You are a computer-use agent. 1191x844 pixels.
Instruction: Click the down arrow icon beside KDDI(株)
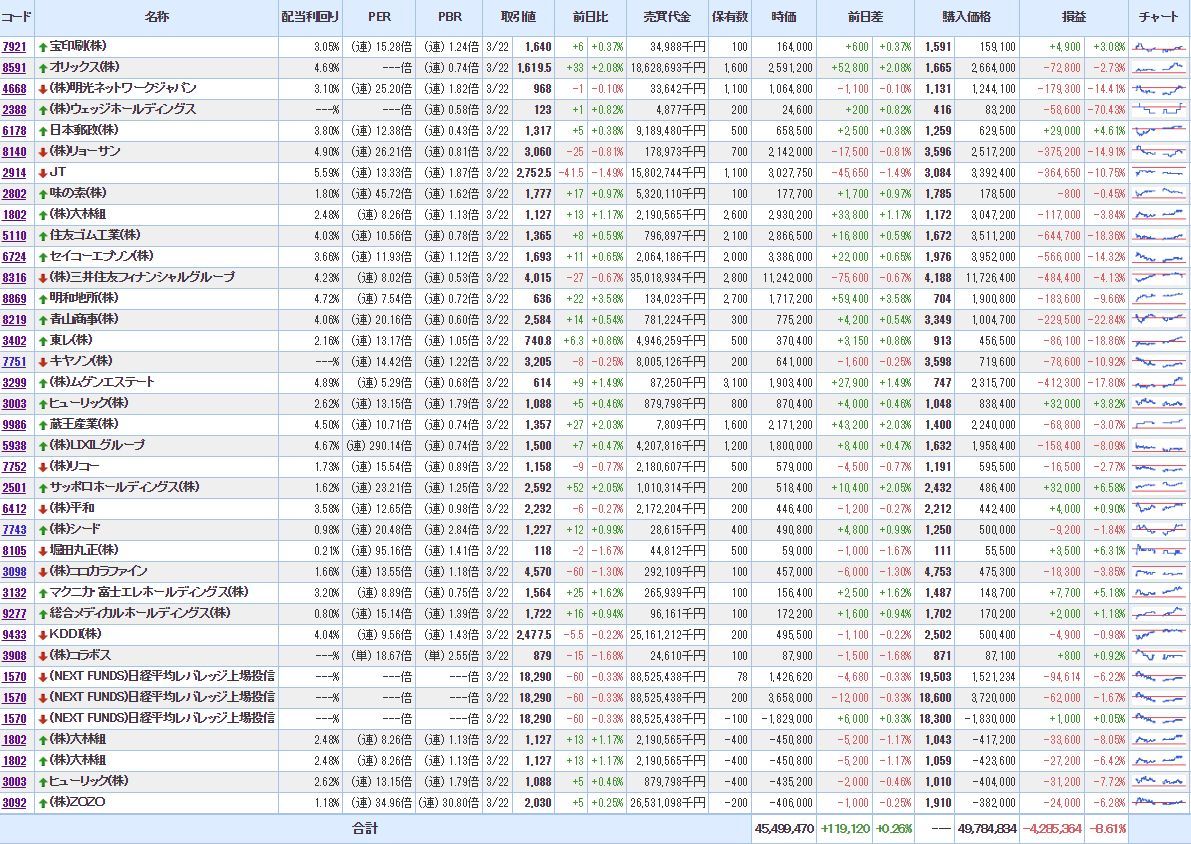(x=42, y=634)
